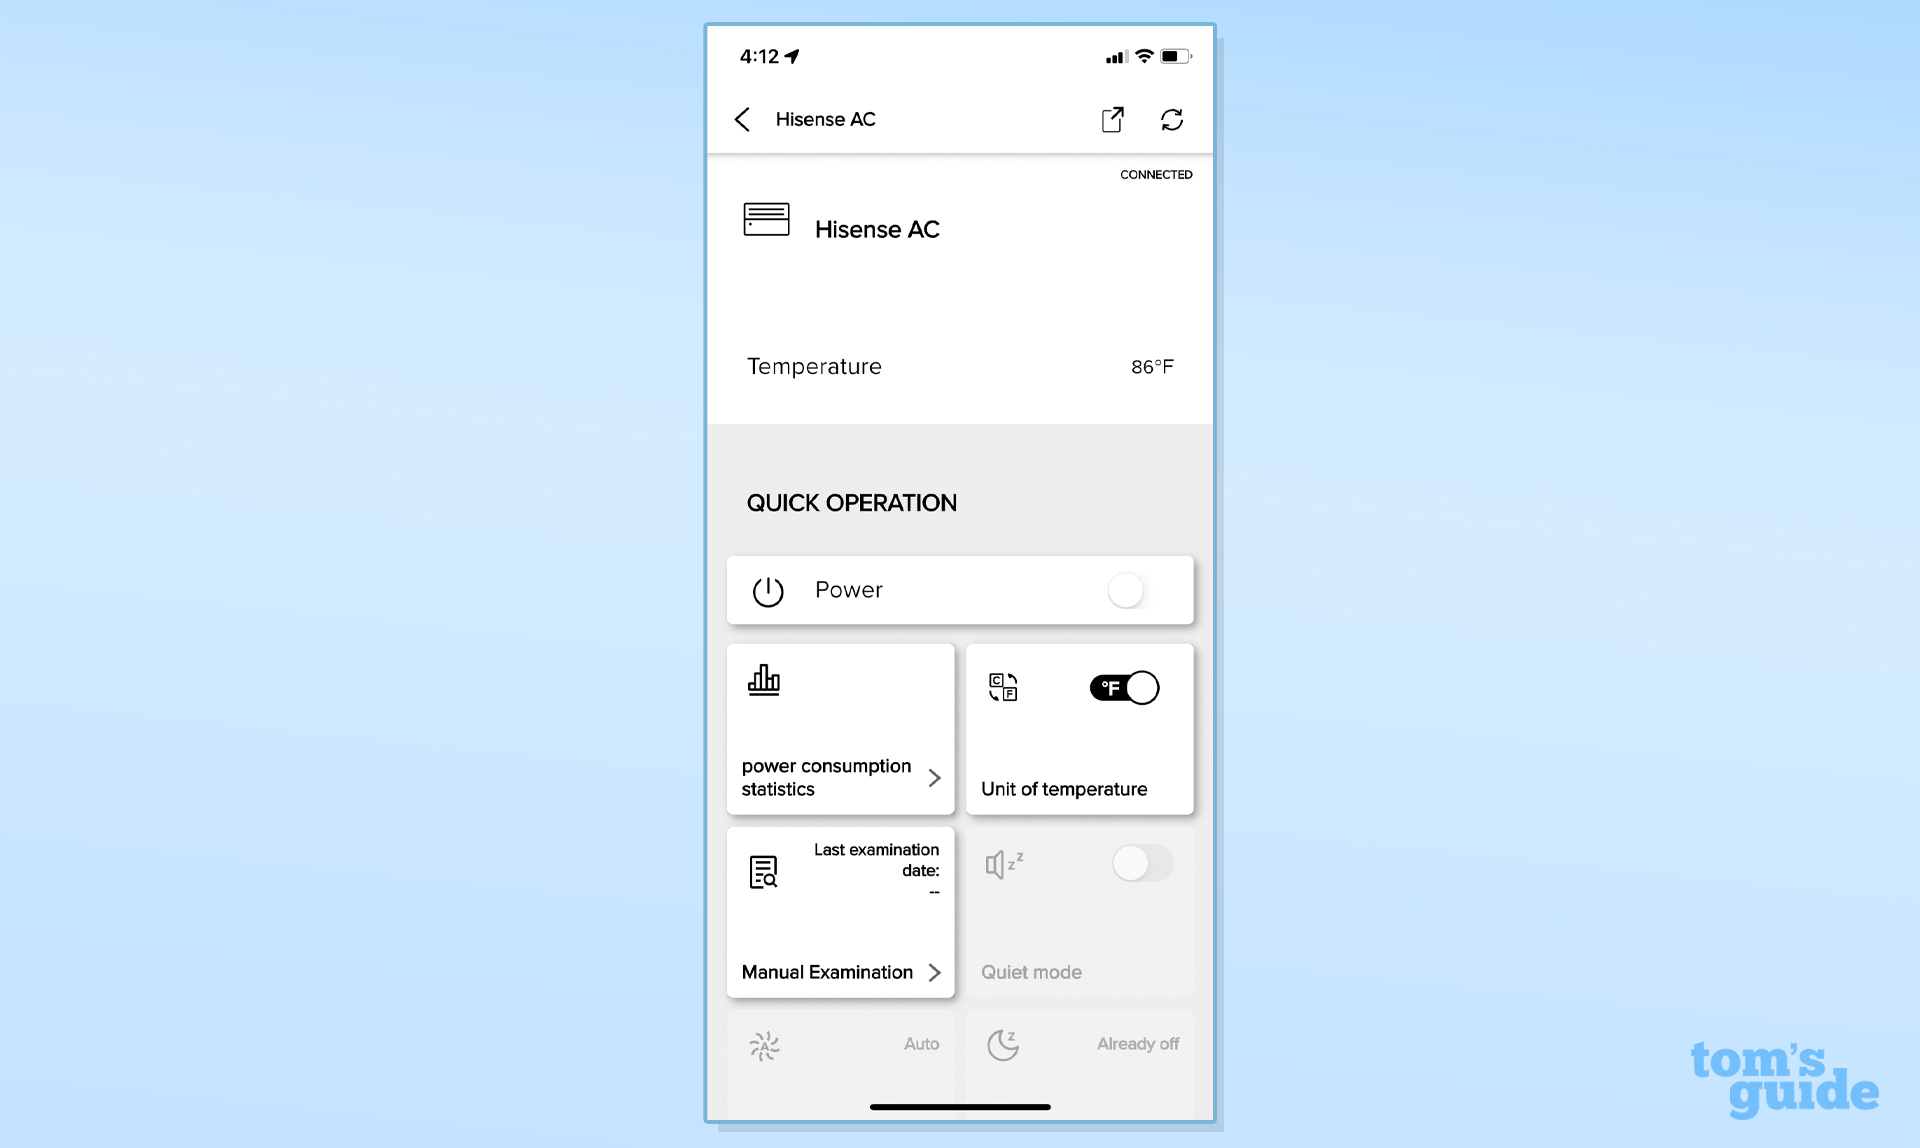Navigate back to device list
This screenshot has height=1148, width=1920.
coord(741,119)
